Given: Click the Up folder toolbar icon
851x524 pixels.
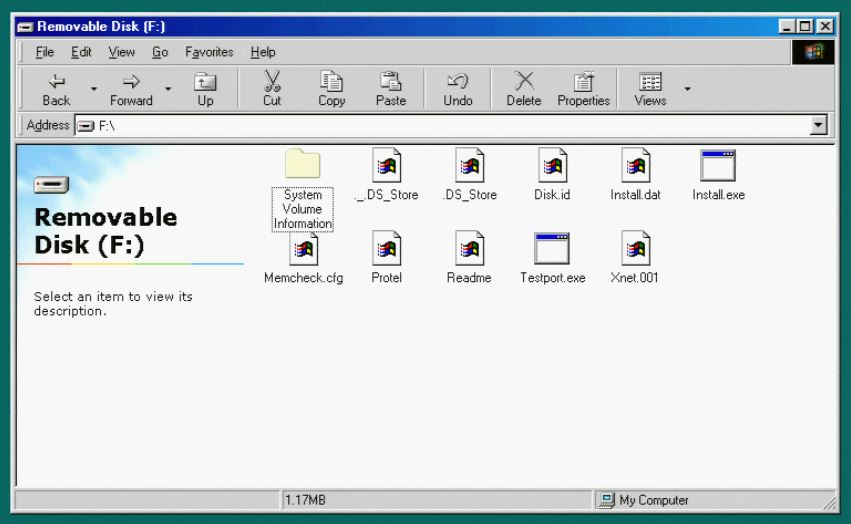Looking at the screenshot, I should (205, 82).
